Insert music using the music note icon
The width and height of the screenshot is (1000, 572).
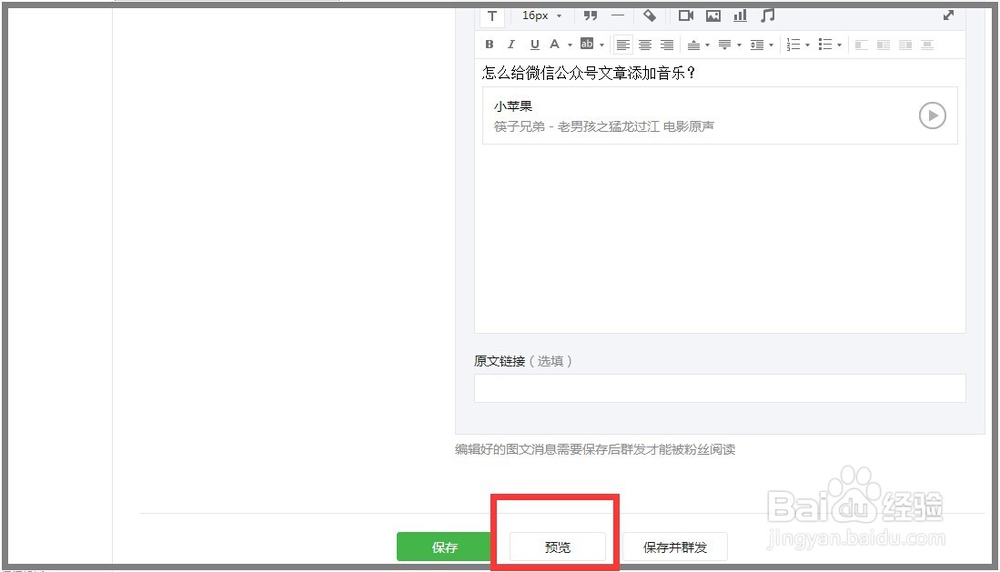tap(767, 15)
